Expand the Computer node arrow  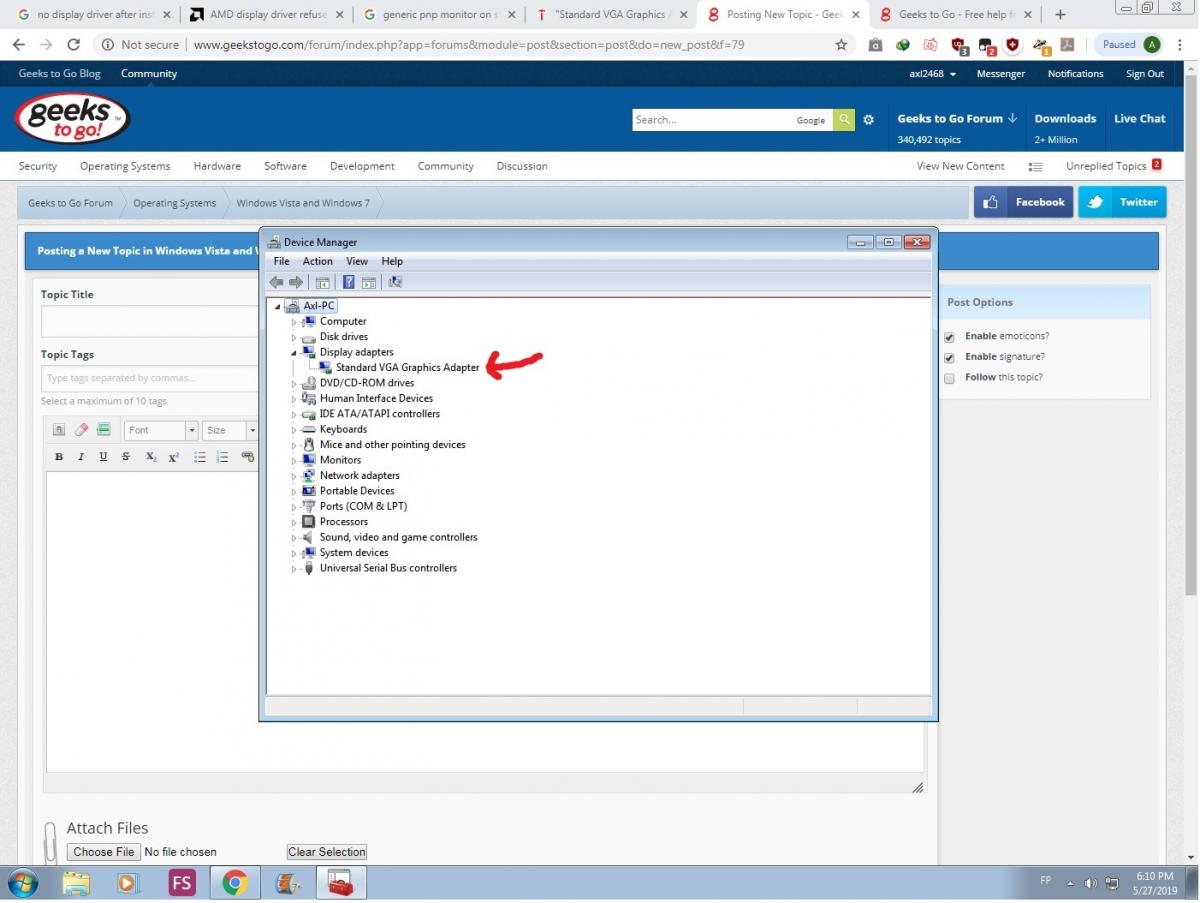(x=294, y=322)
